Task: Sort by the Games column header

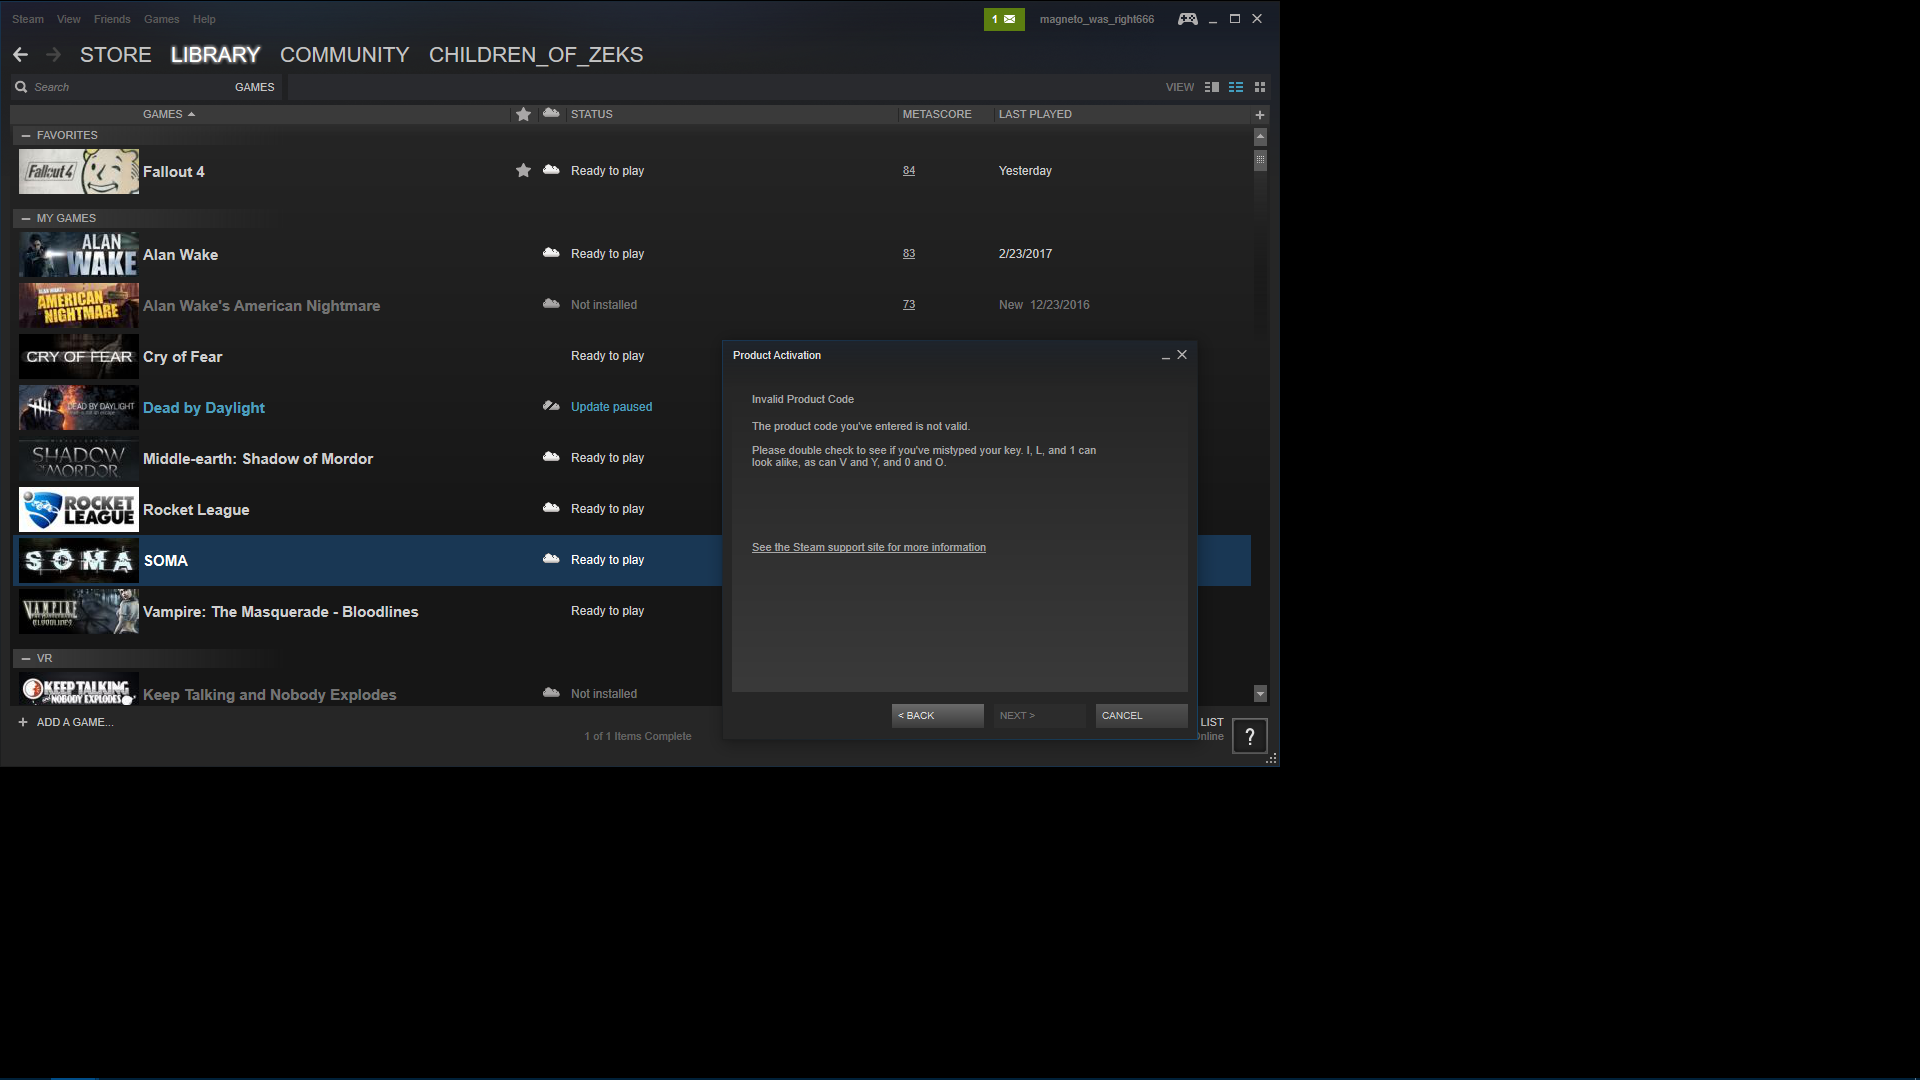Action: (x=169, y=114)
